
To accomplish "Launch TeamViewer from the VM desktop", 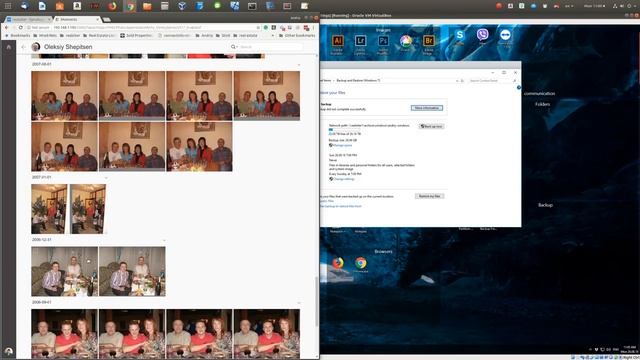I will [505, 35].
